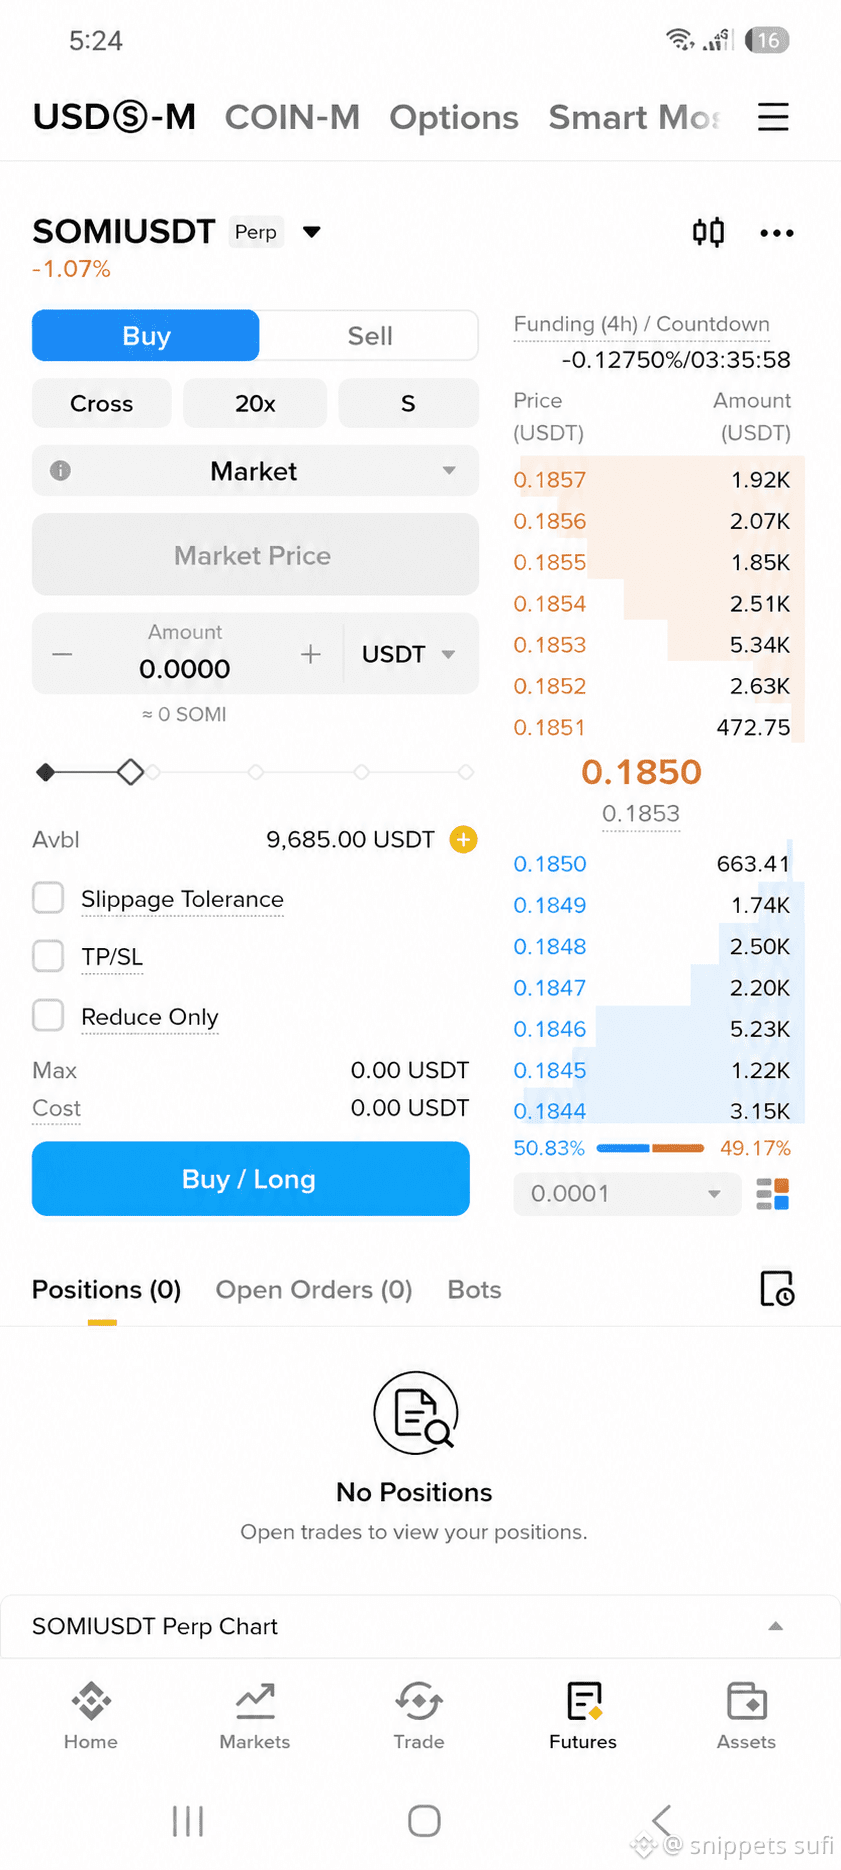Screen dimensions: 841x1870
Task: Open the order history clock icon
Action: coord(777,1289)
